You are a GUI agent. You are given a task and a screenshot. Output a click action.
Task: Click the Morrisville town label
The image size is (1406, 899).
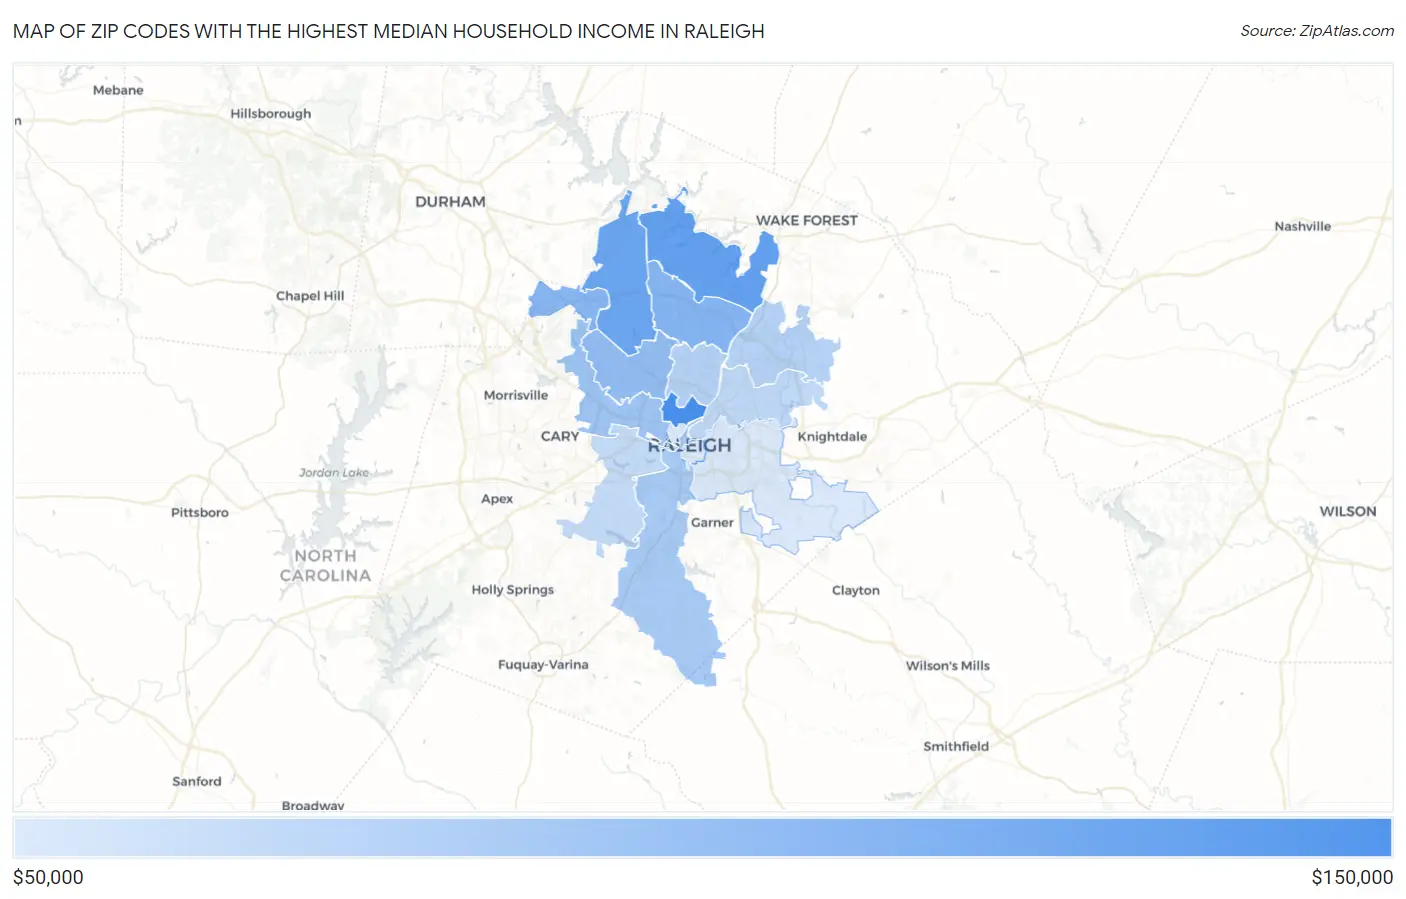coord(516,395)
